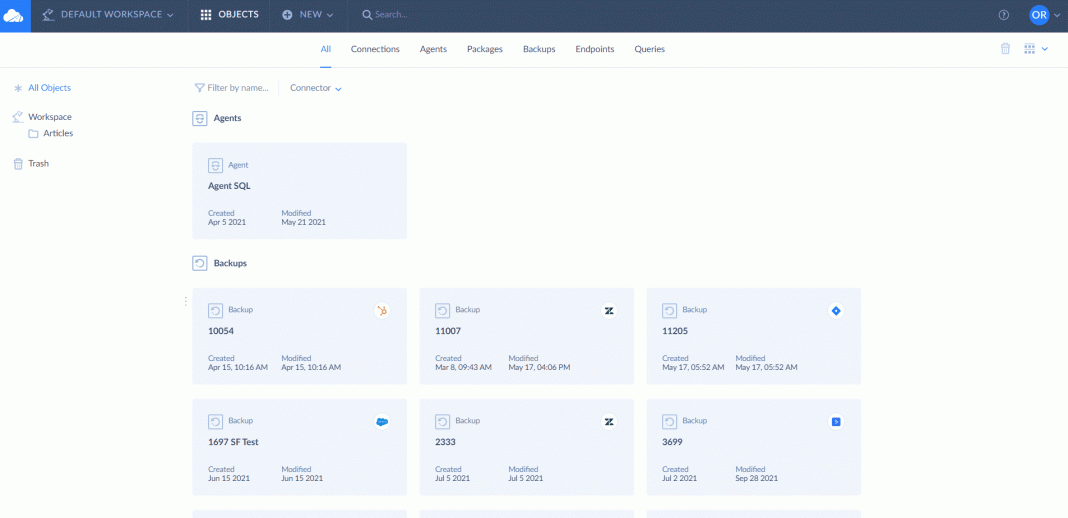The height and width of the screenshot is (518, 1068).
Task: Click the three-dot handle beside backup 10054
Action: pyautogui.click(x=186, y=301)
